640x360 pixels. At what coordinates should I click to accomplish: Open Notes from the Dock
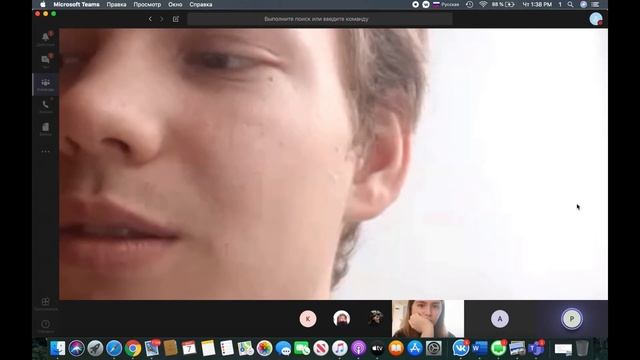click(208, 348)
